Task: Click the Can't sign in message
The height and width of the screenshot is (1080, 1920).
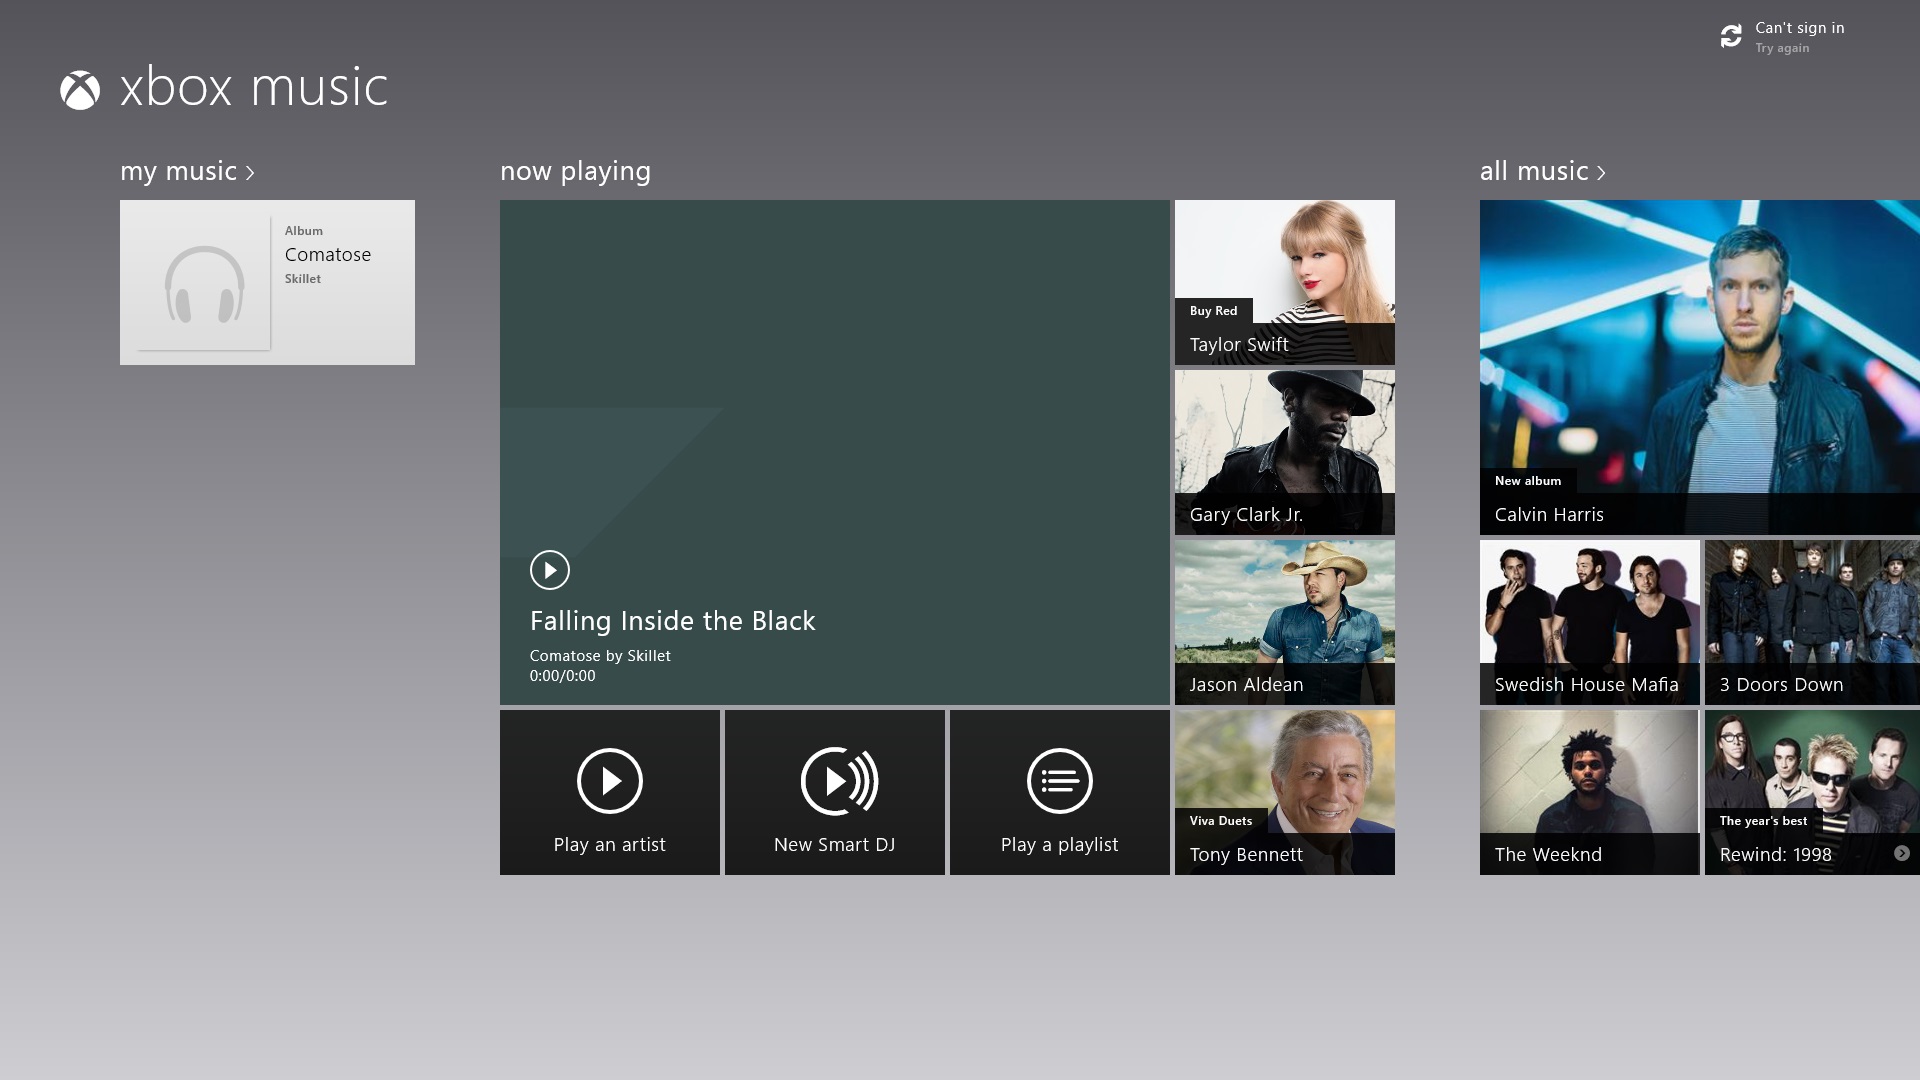Action: 1800,28
